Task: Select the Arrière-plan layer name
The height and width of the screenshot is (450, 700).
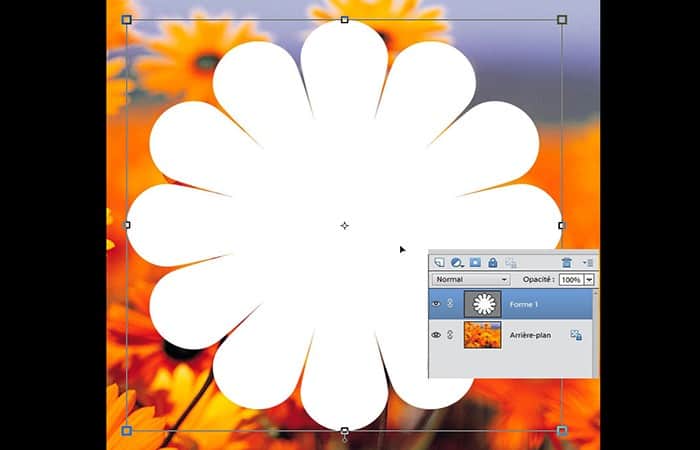Action: tap(530, 335)
